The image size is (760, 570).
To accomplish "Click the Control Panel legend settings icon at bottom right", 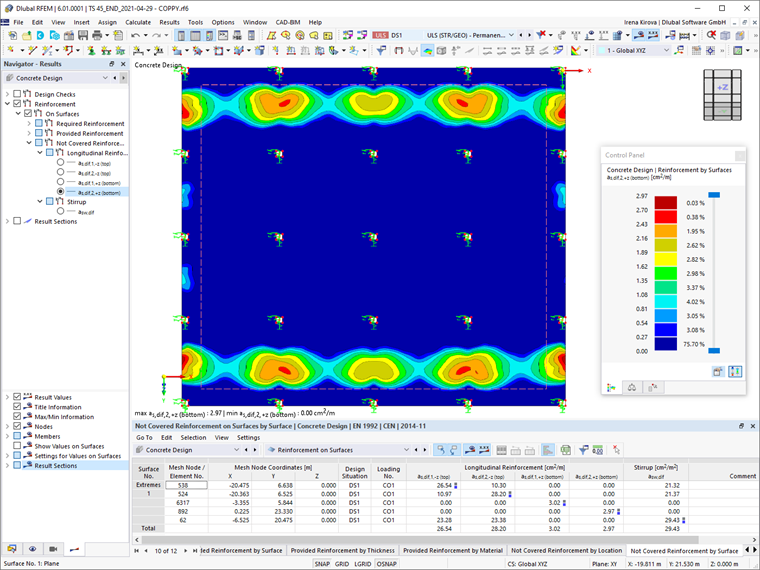I will (735, 372).
